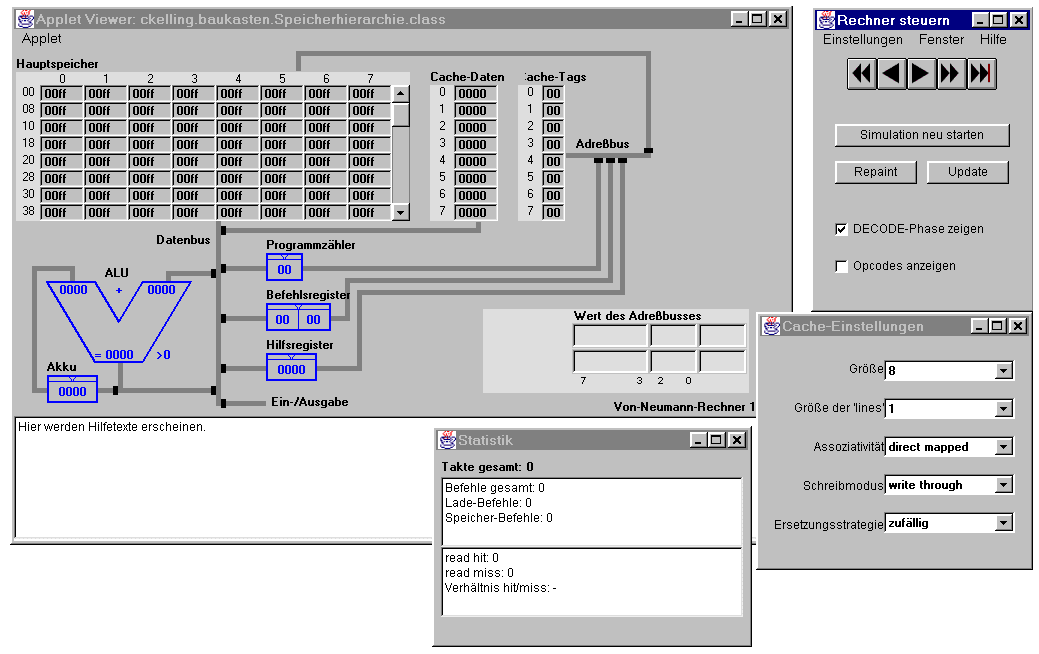This screenshot has height=654, width=1039.
Task: Open the Einstellungen menu
Action: click(x=862, y=40)
